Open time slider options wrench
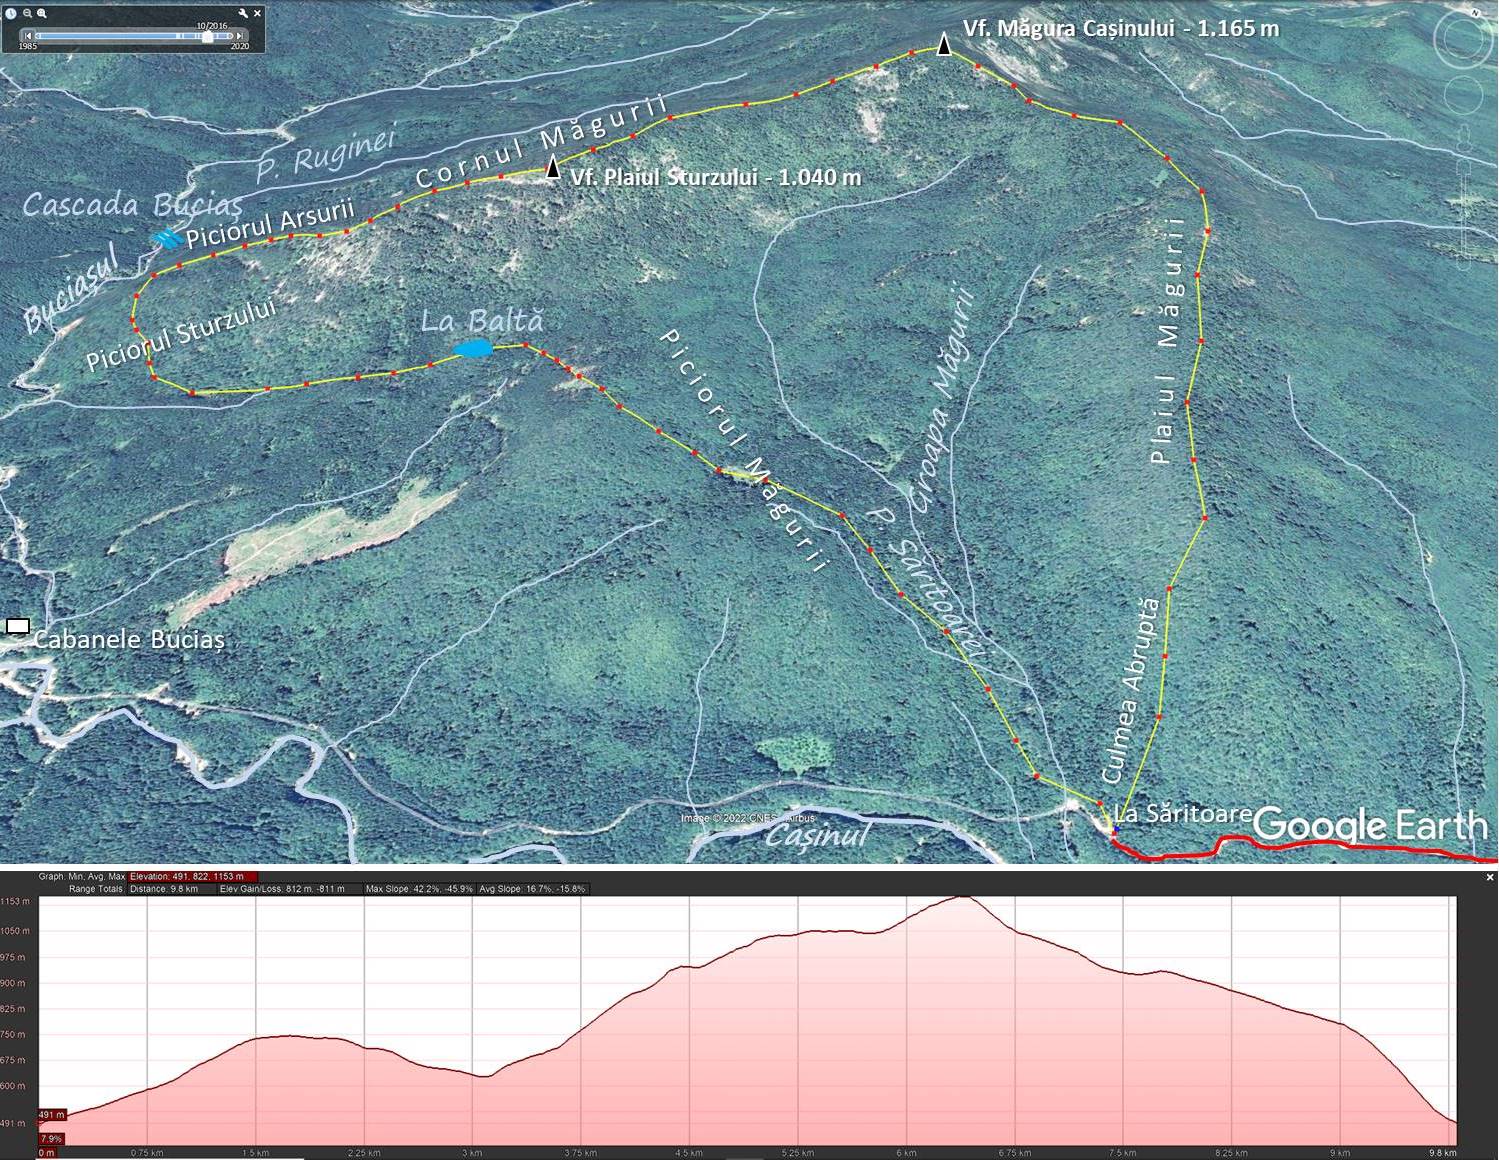1499x1160 pixels. tap(243, 13)
